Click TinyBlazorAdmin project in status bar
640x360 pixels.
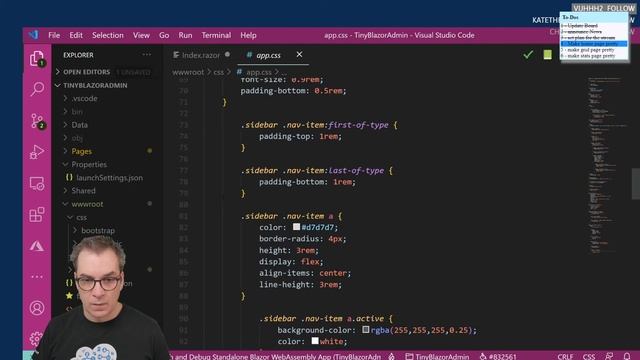tap(437, 356)
